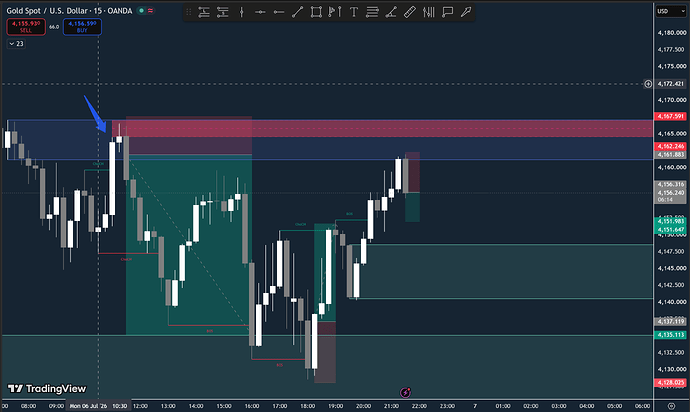Select the Rectangle drawing tool
Image resolution: width=690 pixels, height=412 pixels.
[316, 12]
